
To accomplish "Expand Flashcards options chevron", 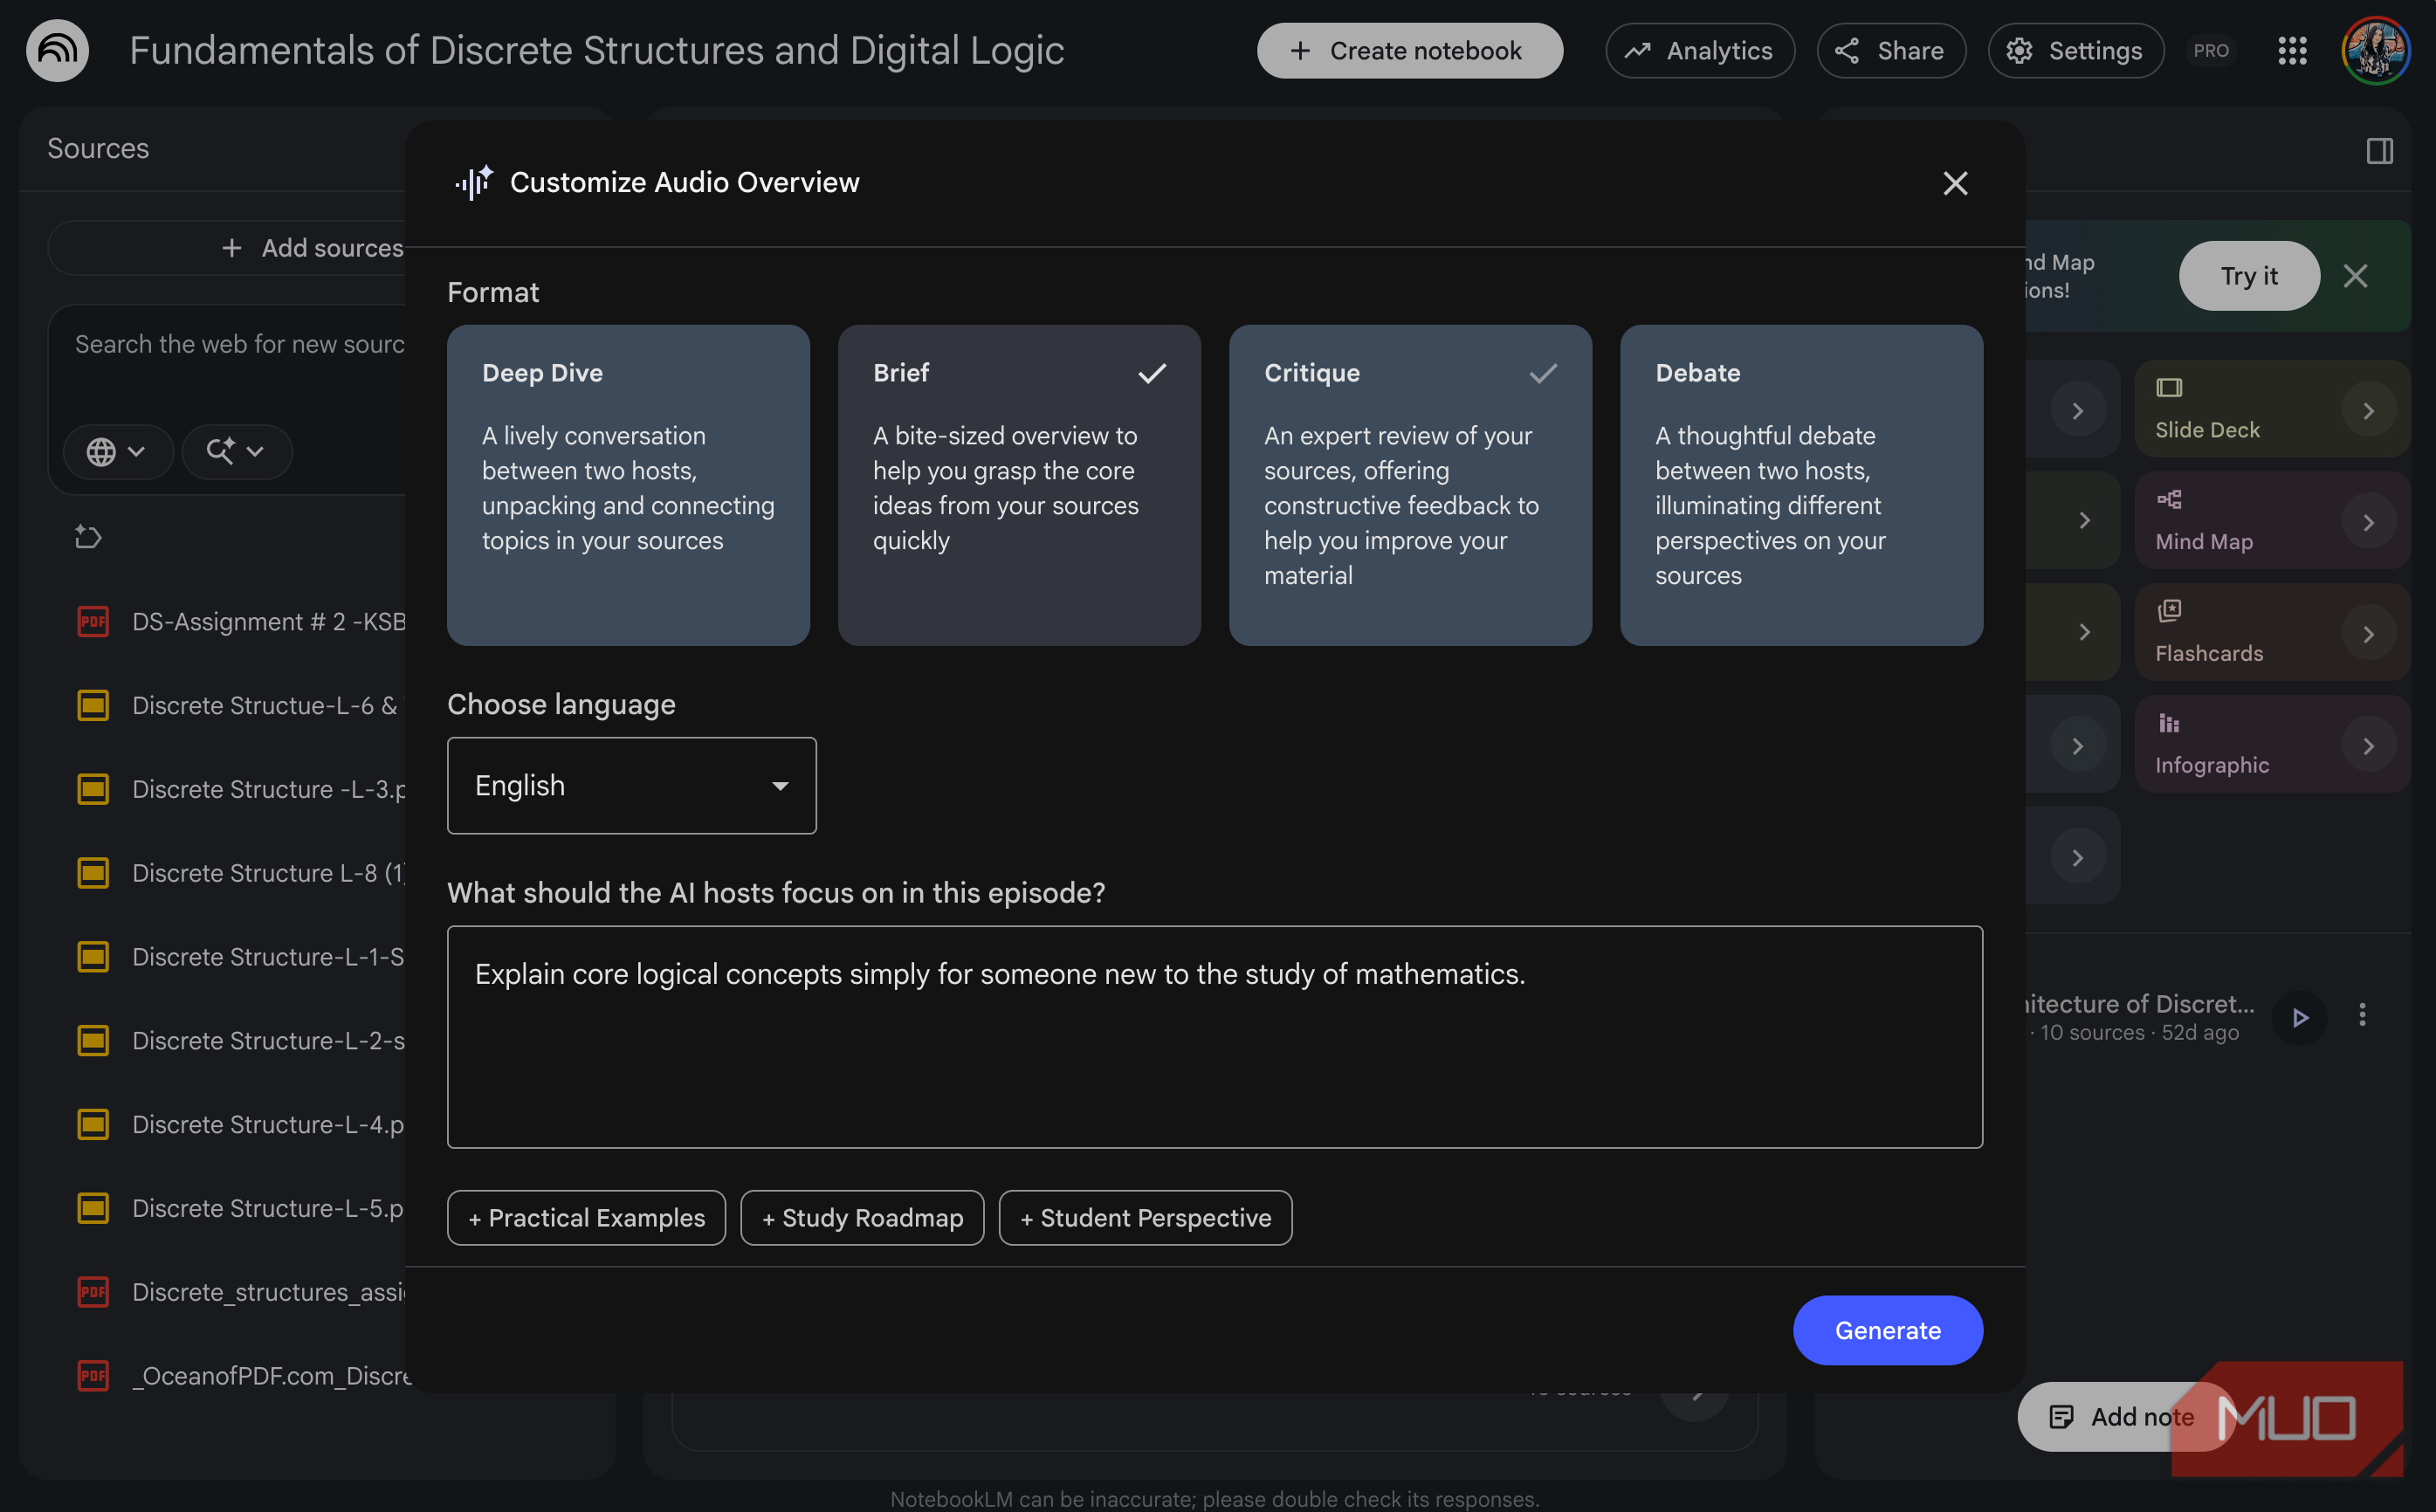I will 2368,635.
